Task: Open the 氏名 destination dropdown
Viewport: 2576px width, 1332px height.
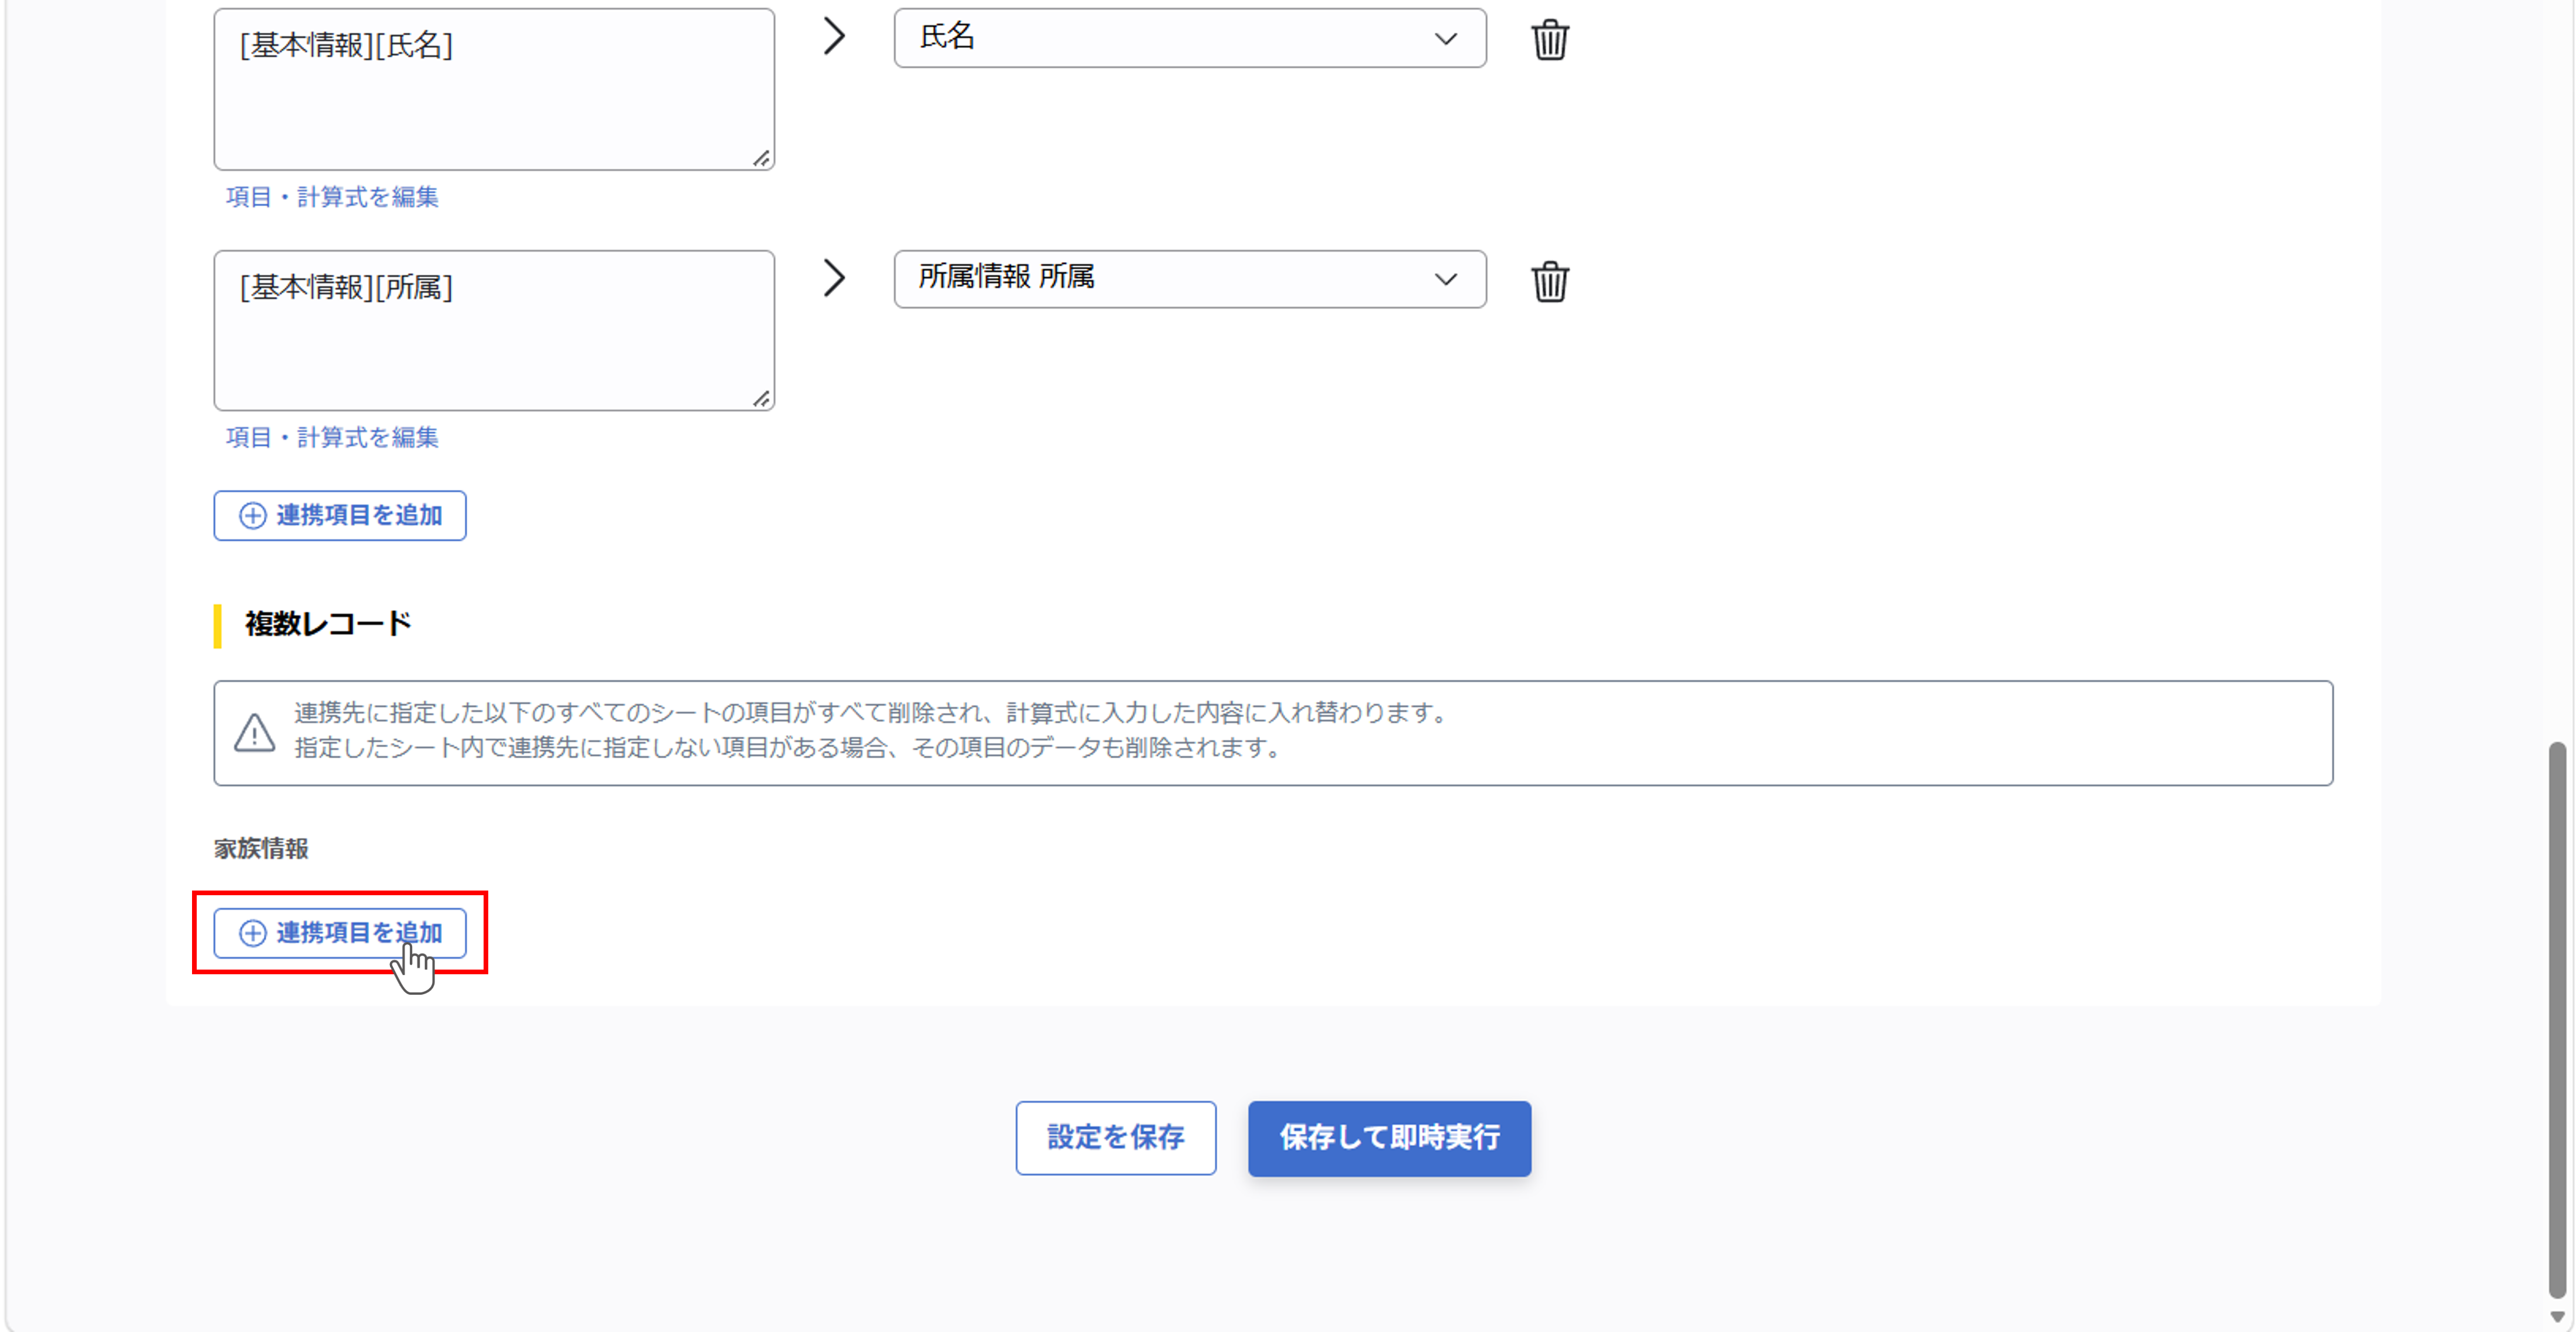Action: (x=1189, y=38)
